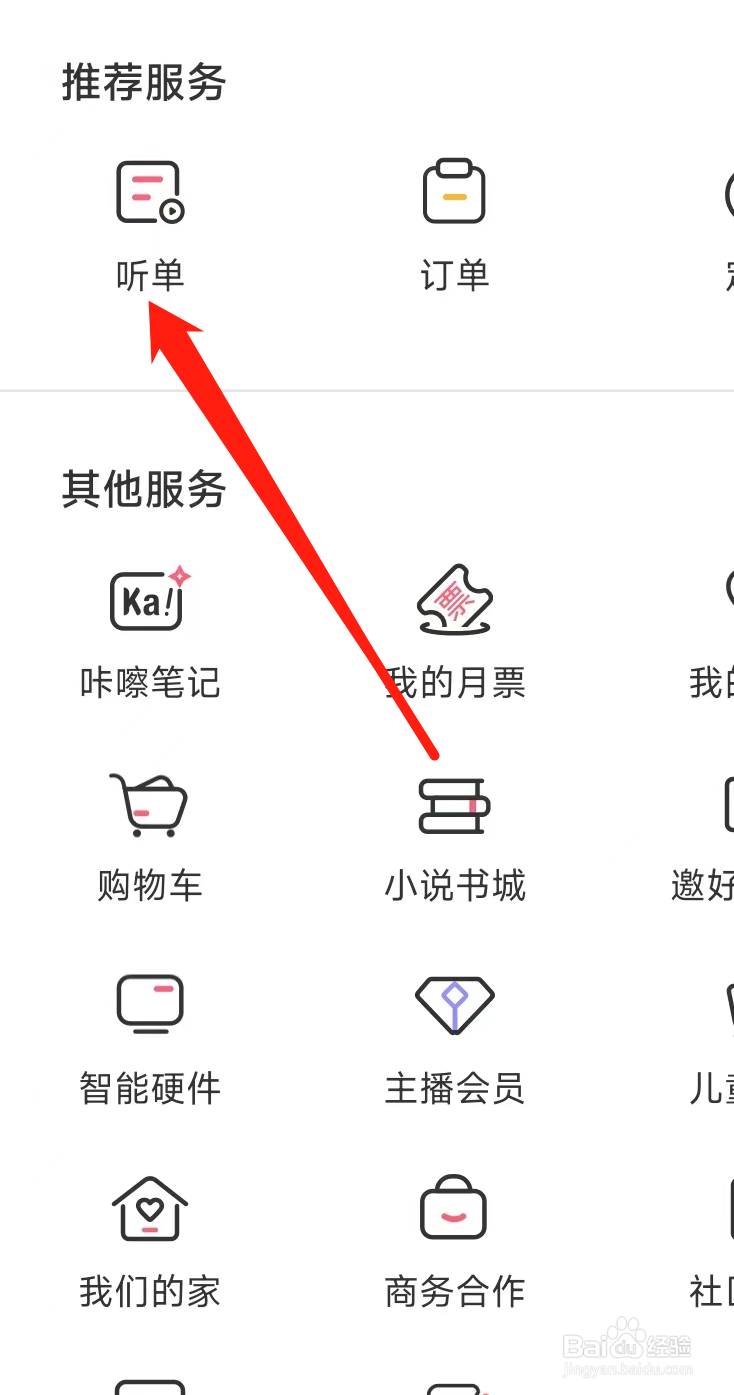Tap the 我们的家 label
Screen dimensions: 734x1395
point(150,1292)
